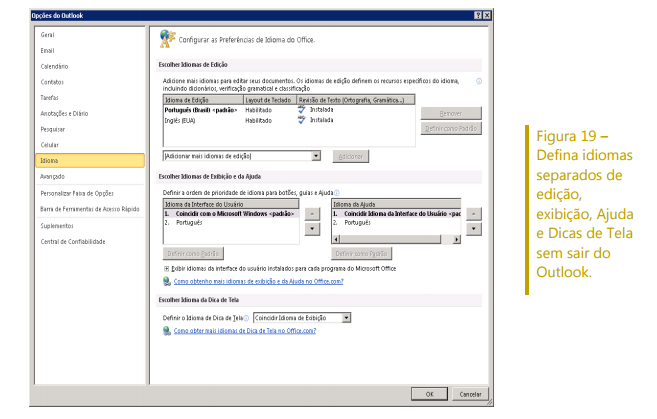Screen dimensions: 657x419
Task: Click proofing check icon for Português (Brasil)
Action: 301,109
